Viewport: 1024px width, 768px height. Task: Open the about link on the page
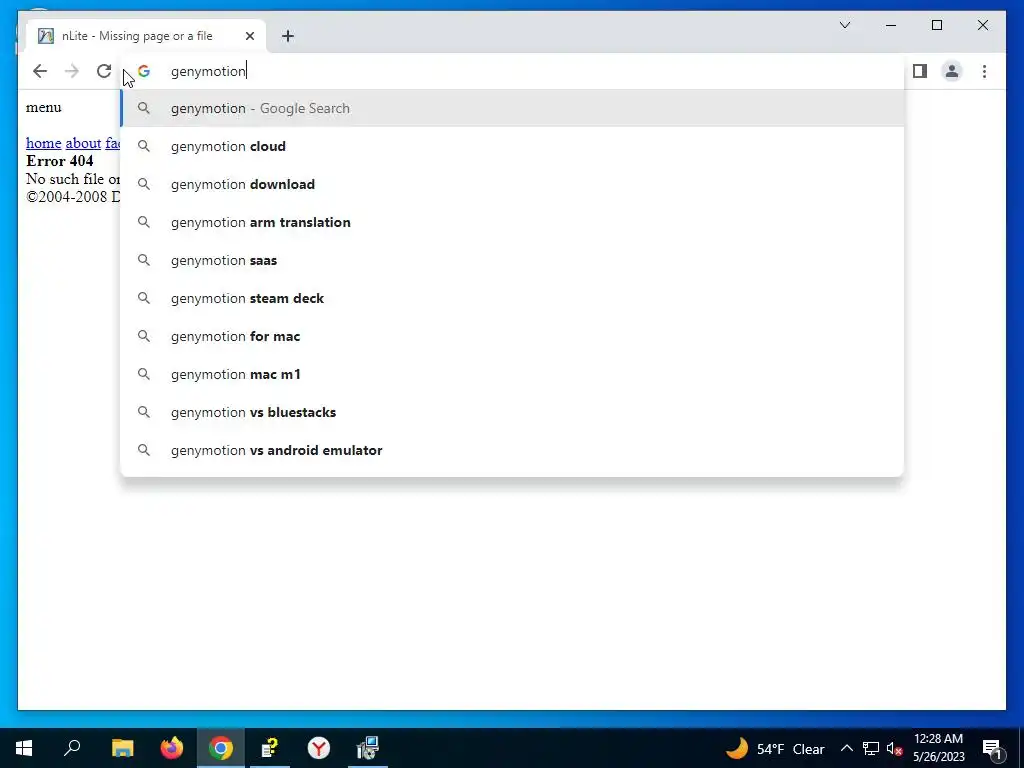tap(83, 143)
